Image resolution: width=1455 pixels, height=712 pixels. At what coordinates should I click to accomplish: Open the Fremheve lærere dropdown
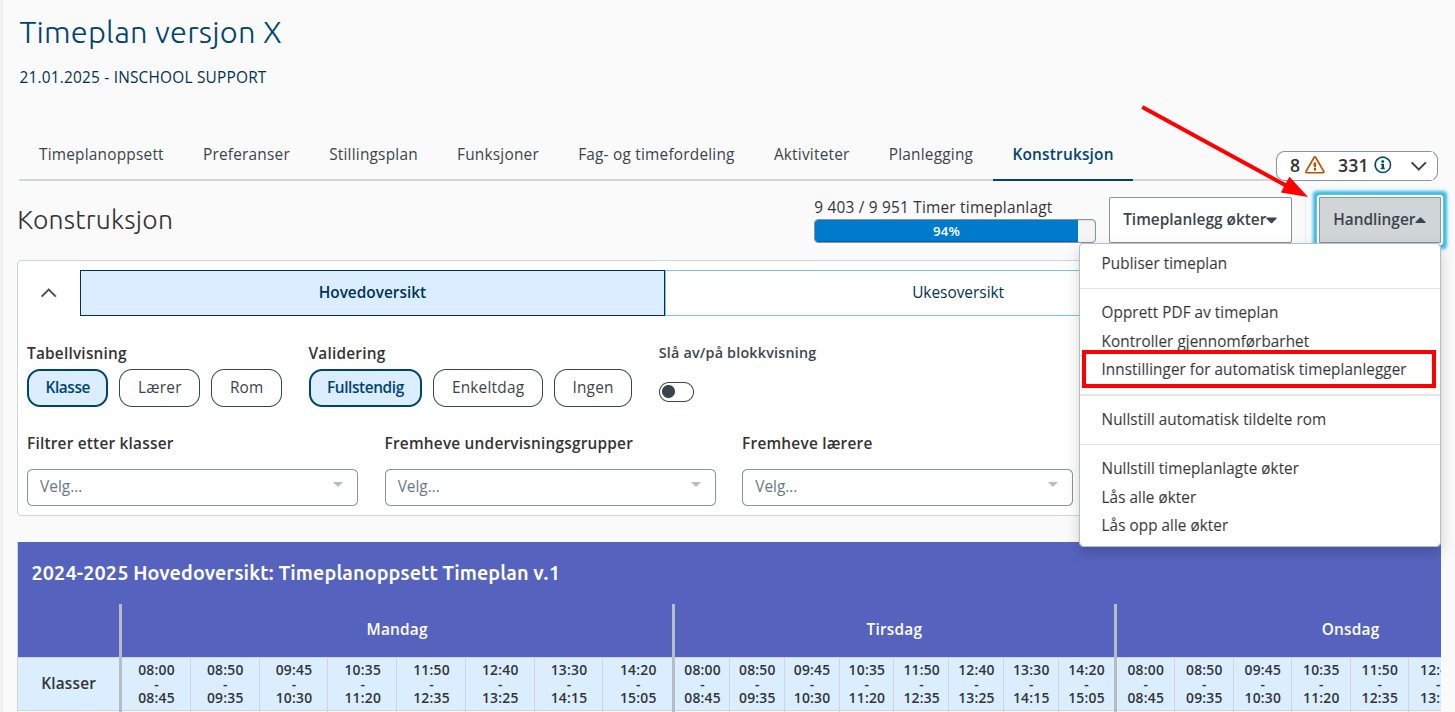pyautogui.click(x=907, y=487)
